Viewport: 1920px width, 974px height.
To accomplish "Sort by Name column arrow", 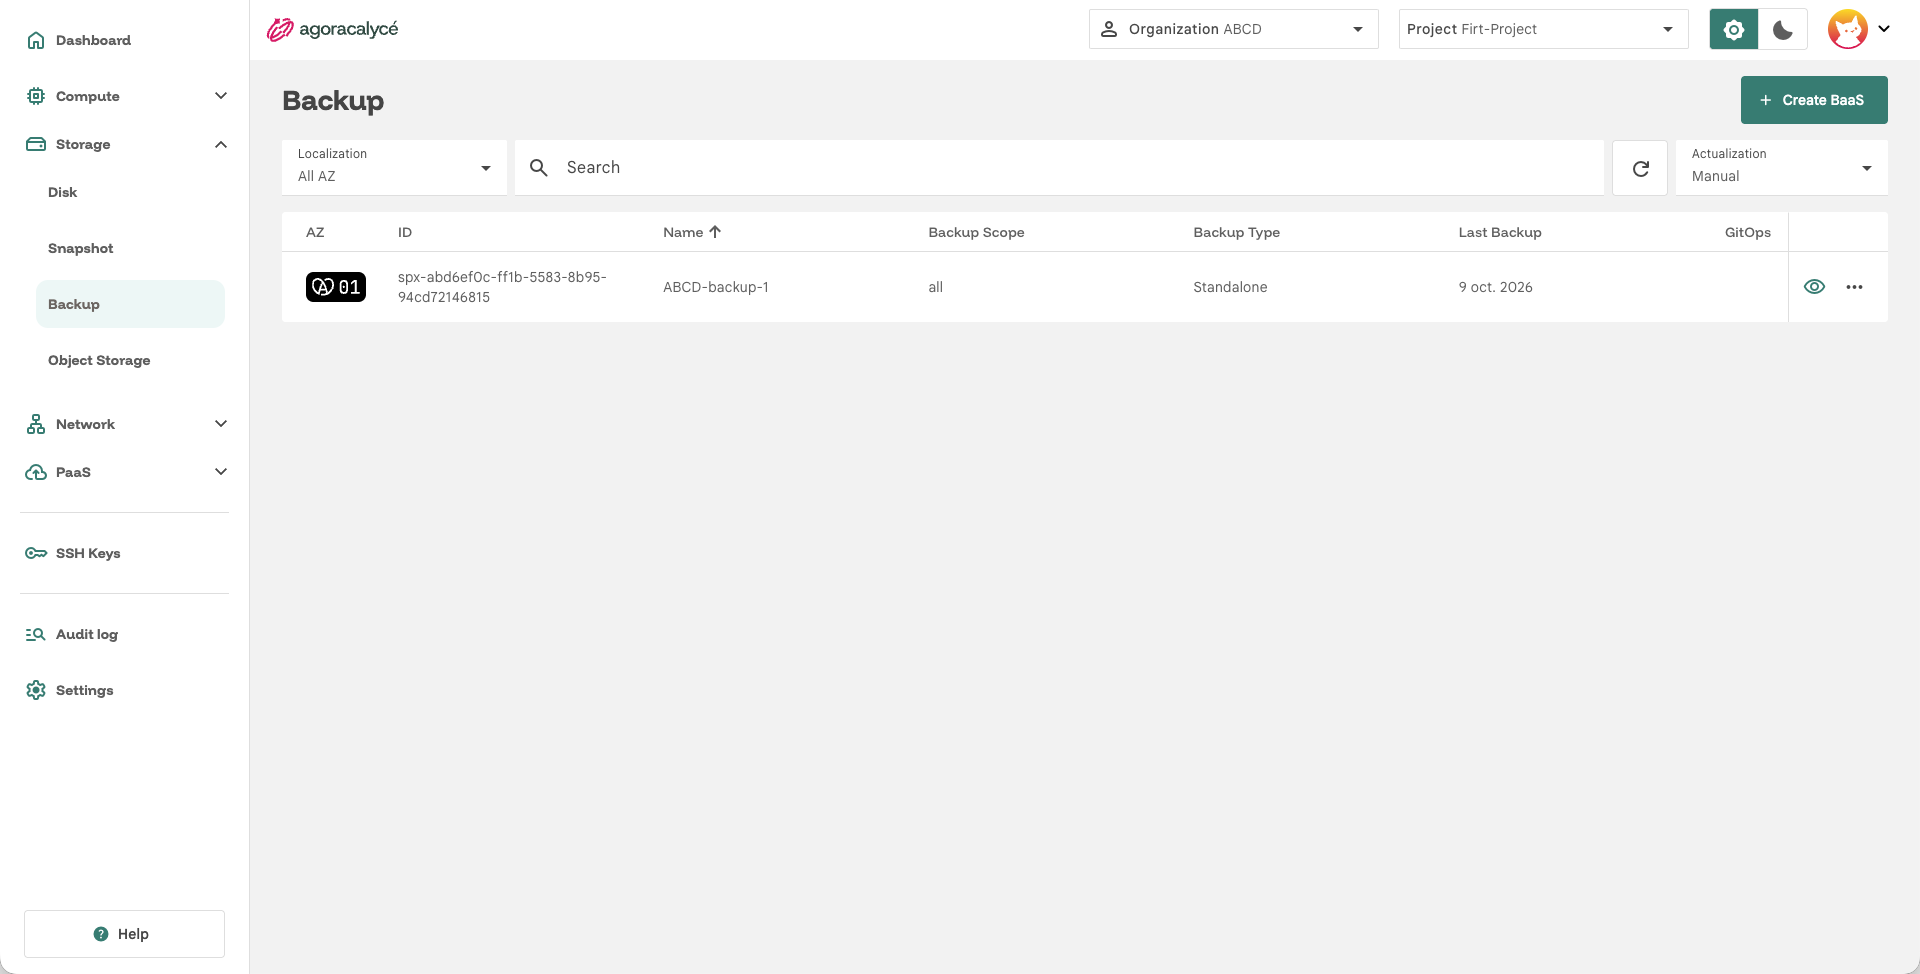I will (x=715, y=232).
